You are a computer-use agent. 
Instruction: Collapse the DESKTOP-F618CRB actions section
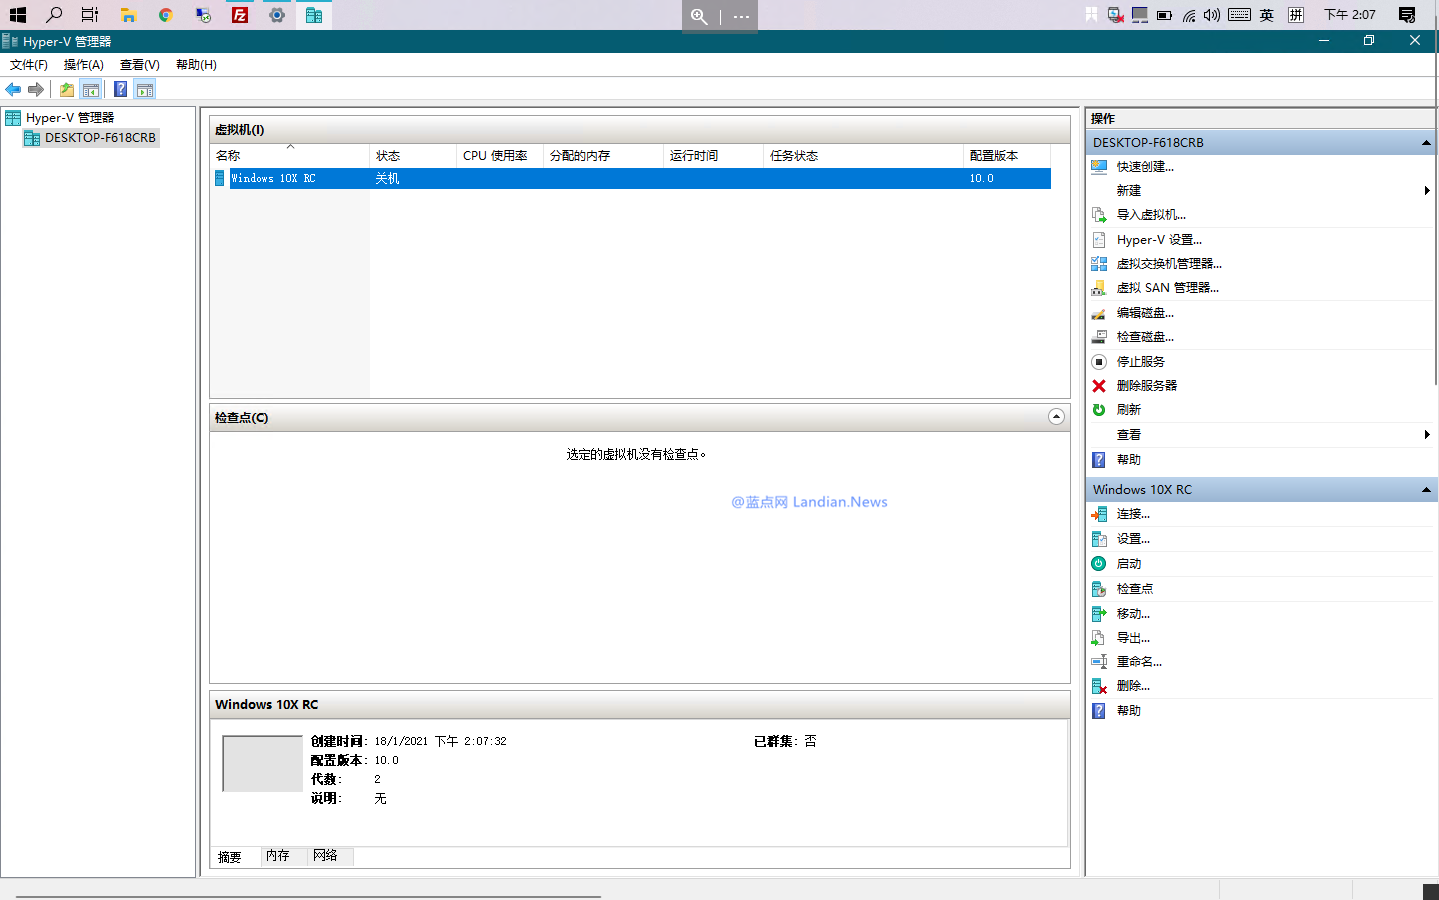[1426, 143]
